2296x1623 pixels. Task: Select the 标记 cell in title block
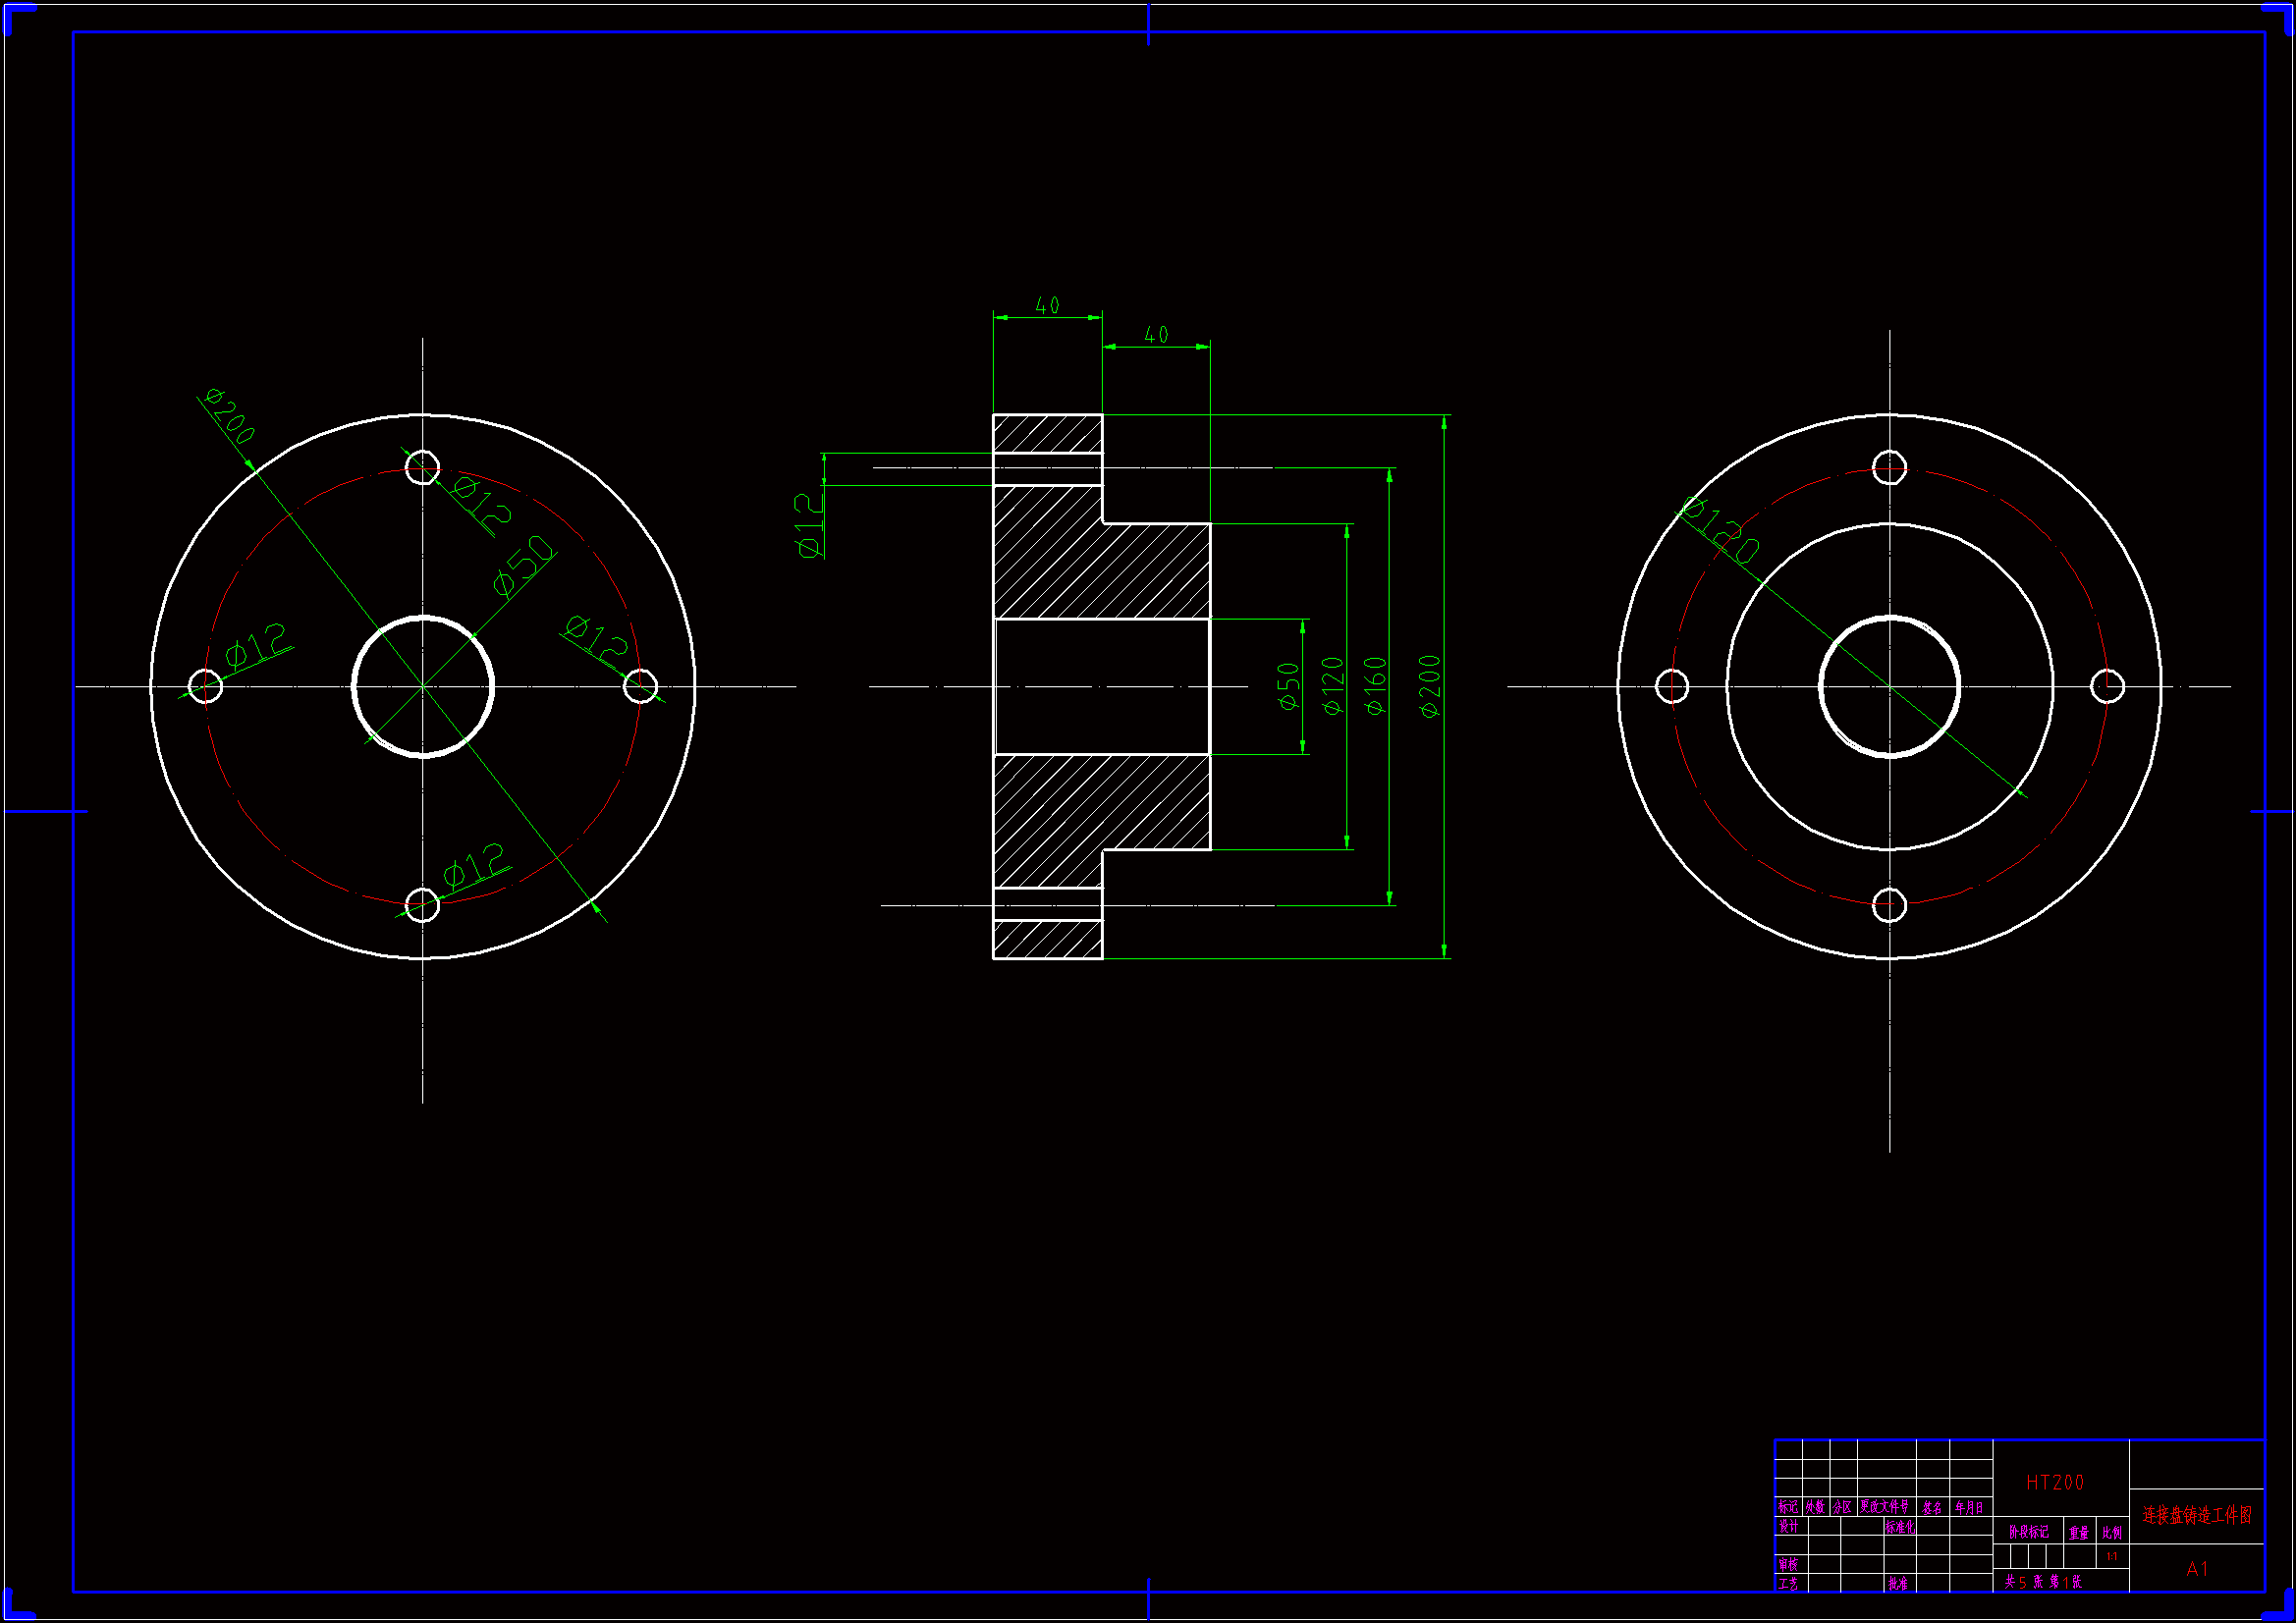click(1787, 1507)
